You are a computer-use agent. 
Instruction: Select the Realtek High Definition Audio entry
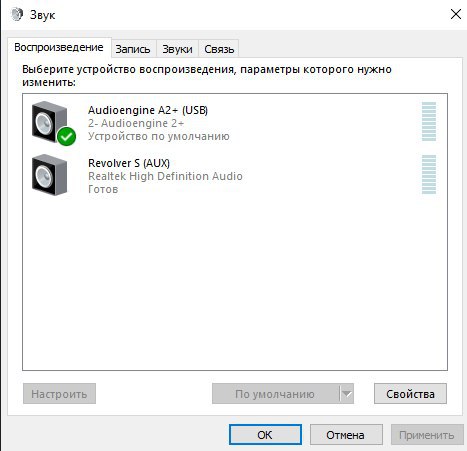165,176
